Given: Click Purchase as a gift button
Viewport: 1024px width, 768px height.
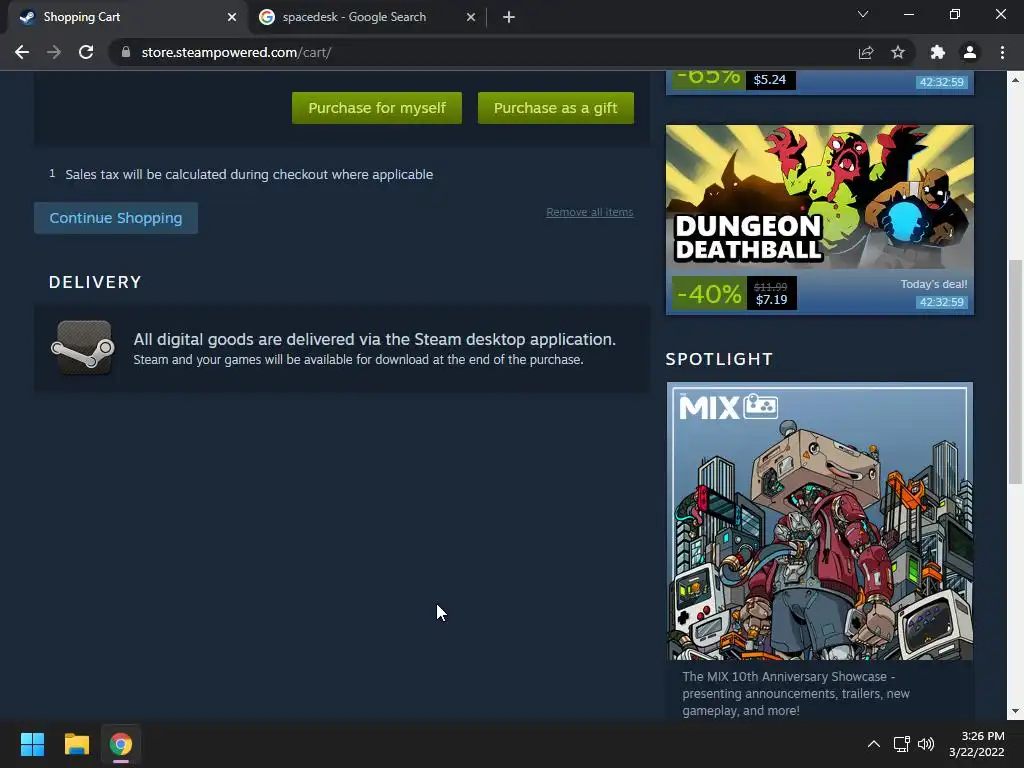Looking at the screenshot, I should tap(556, 108).
